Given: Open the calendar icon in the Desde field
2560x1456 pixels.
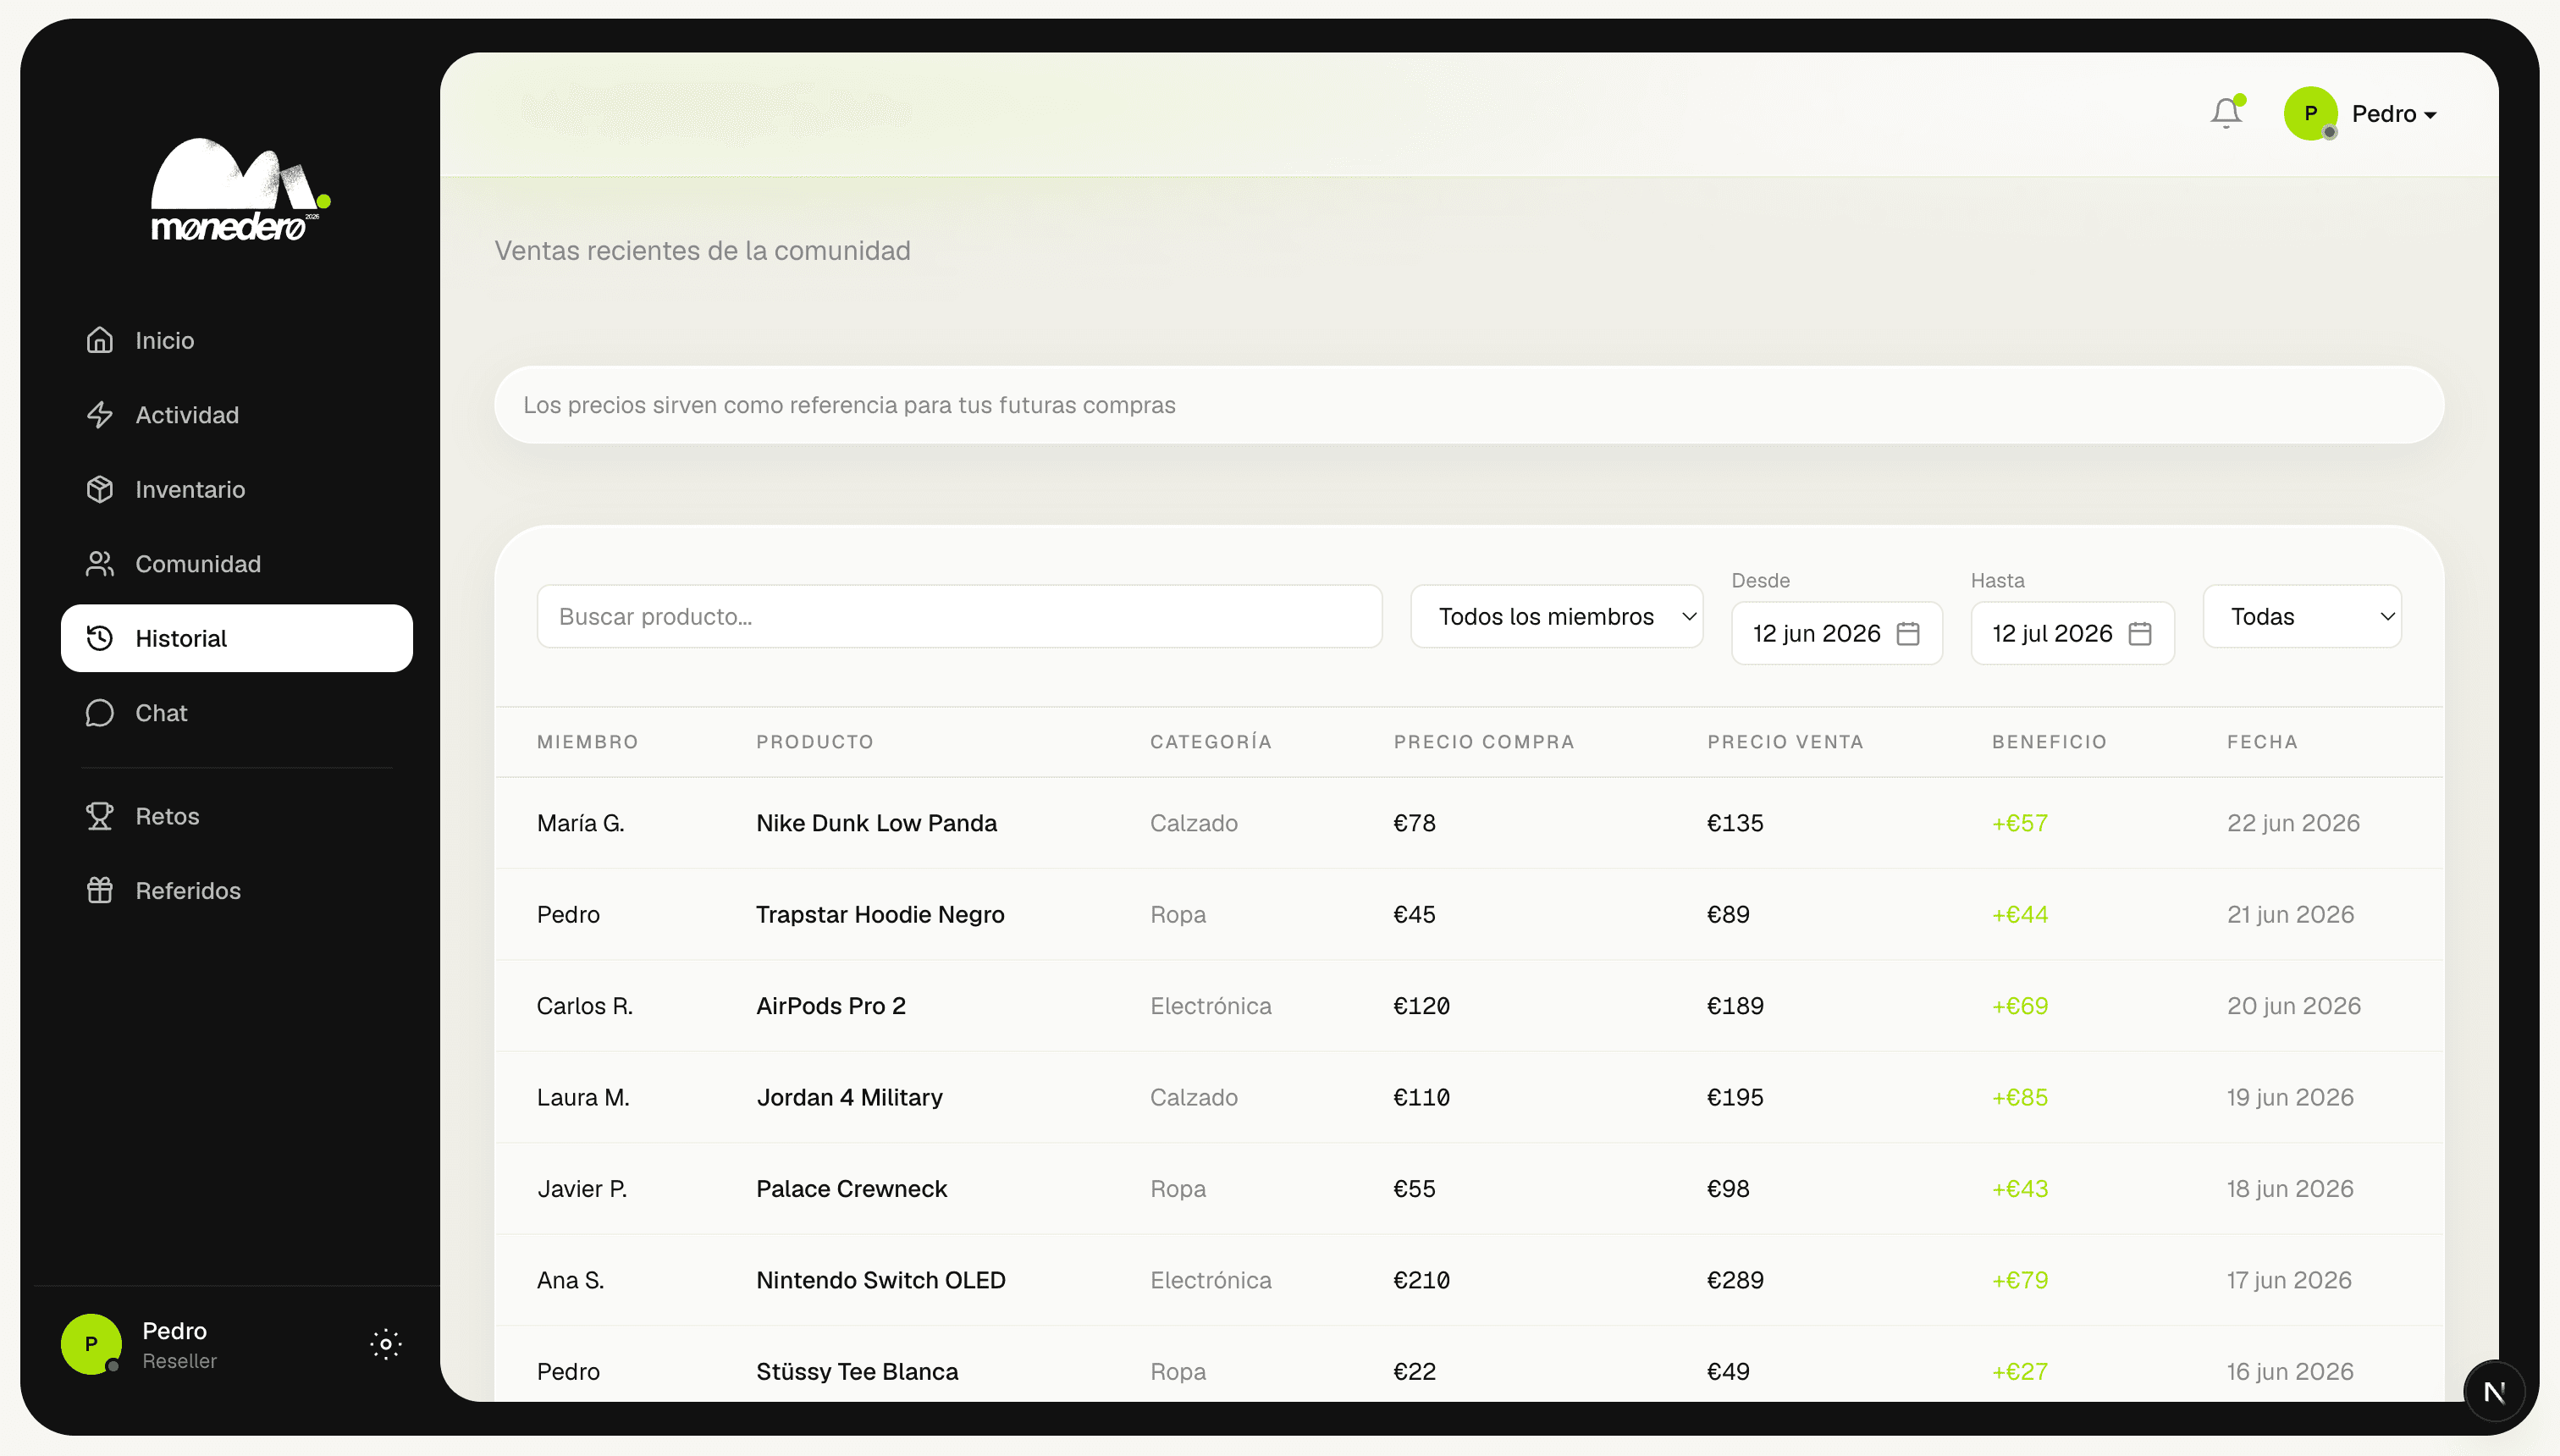Looking at the screenshot, I should tap(1908, 634).
